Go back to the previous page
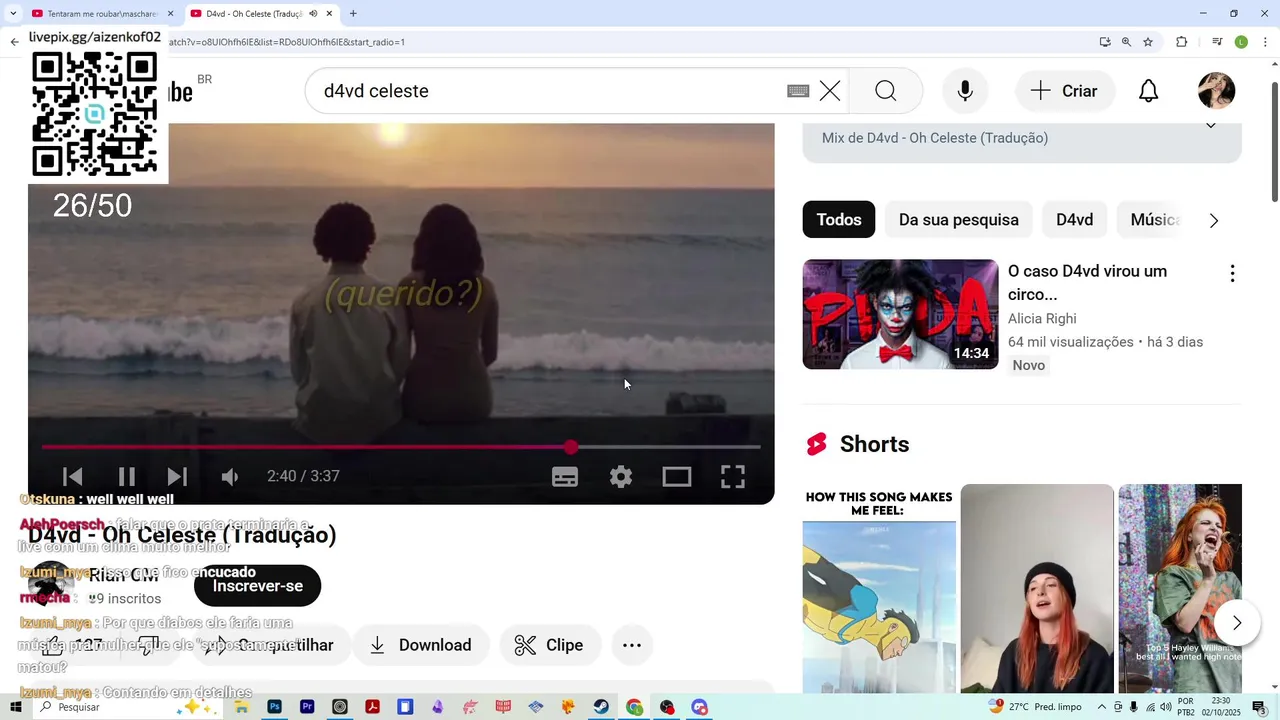This screenshot has height=720, width=1280. [14, 42]
